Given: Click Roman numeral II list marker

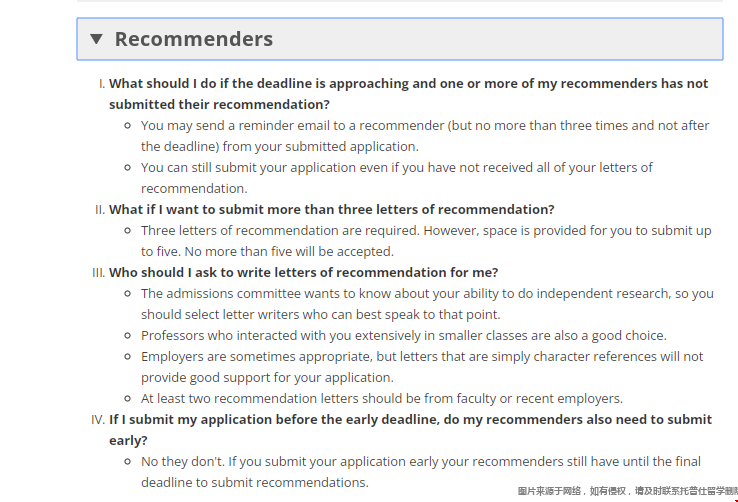Looking at the screenshot, I should click(100, 210).
